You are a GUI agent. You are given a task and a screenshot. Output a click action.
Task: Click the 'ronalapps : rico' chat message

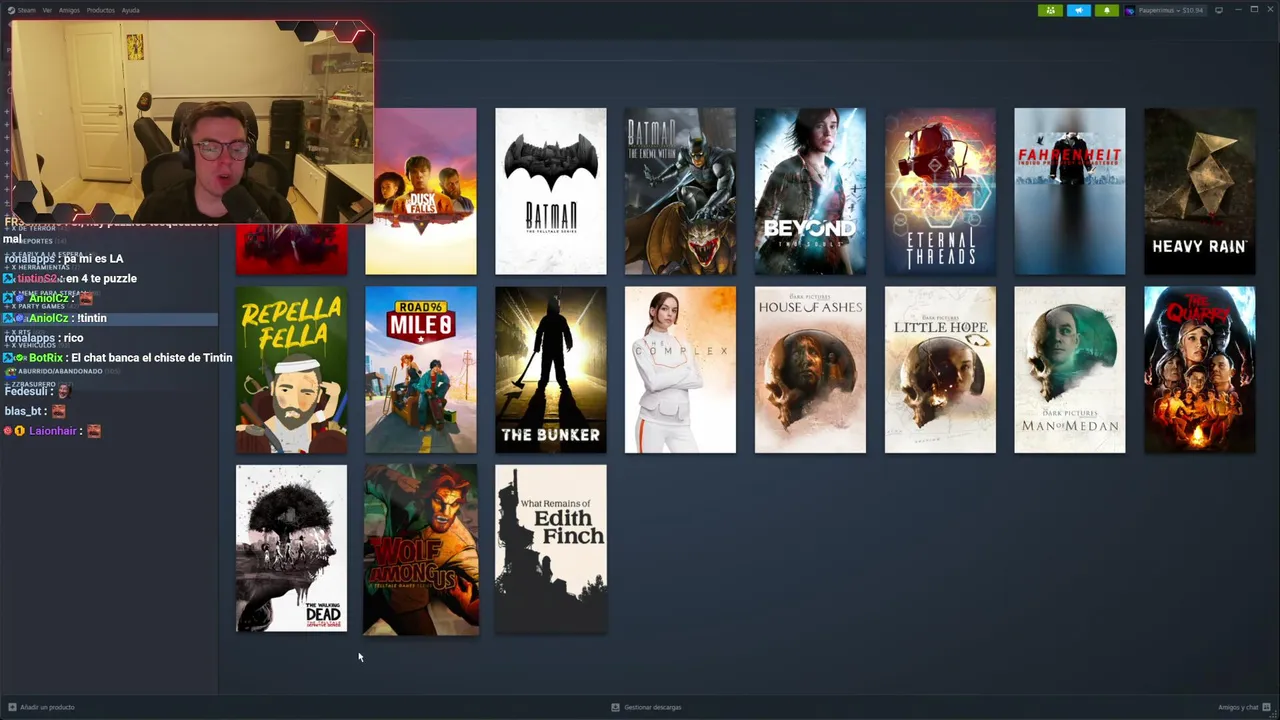click(44, 338)
